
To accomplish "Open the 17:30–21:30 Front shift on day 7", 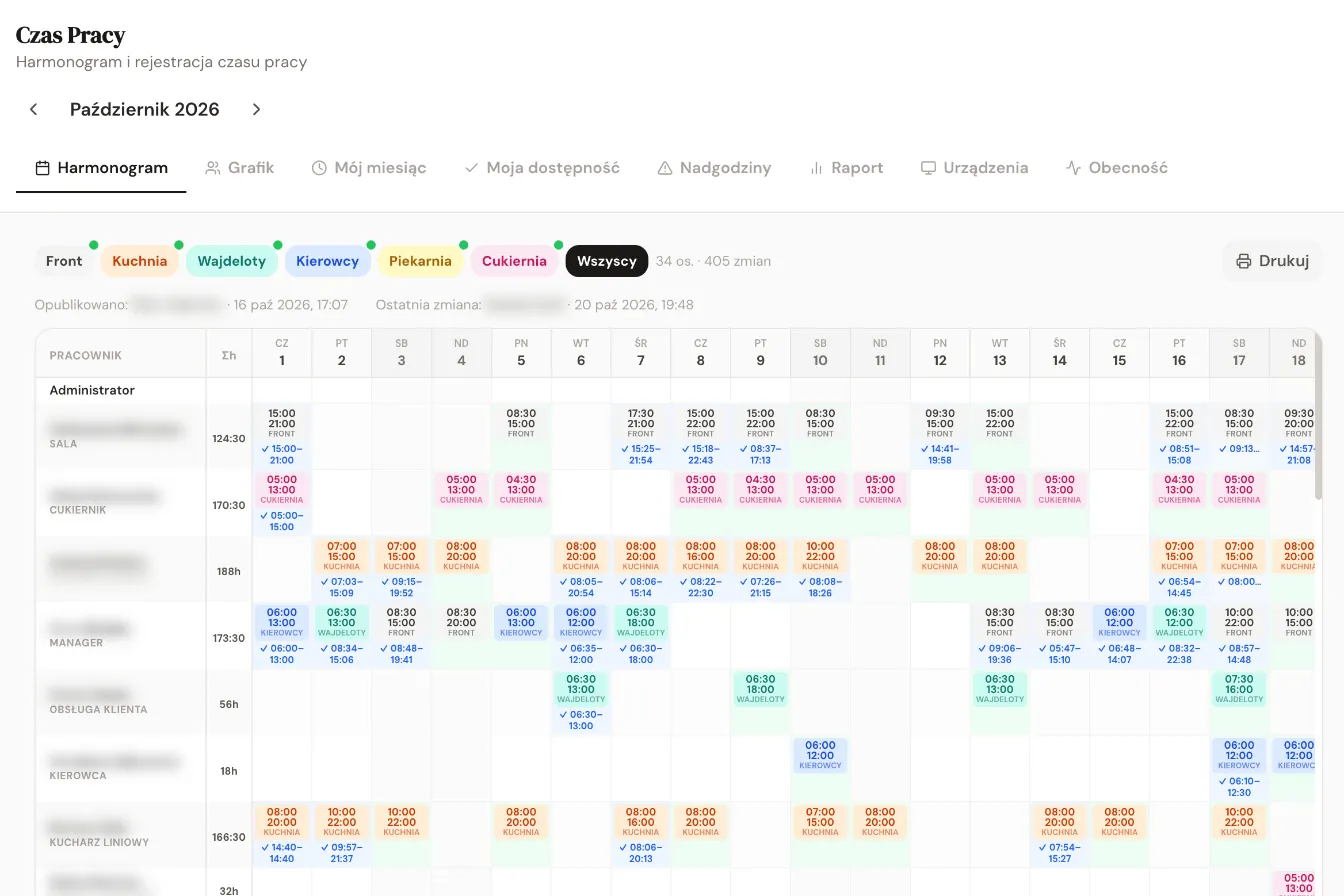I will click(x=641, y=423).
